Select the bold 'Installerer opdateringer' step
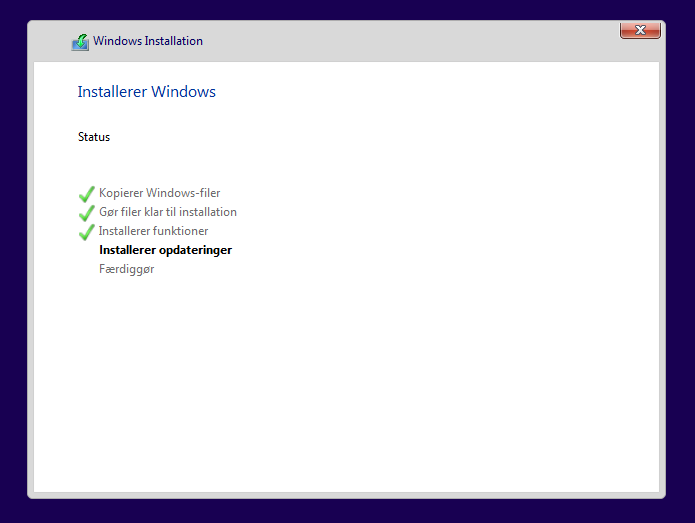This screenshot has height=523, width=695. coord(165,250)
